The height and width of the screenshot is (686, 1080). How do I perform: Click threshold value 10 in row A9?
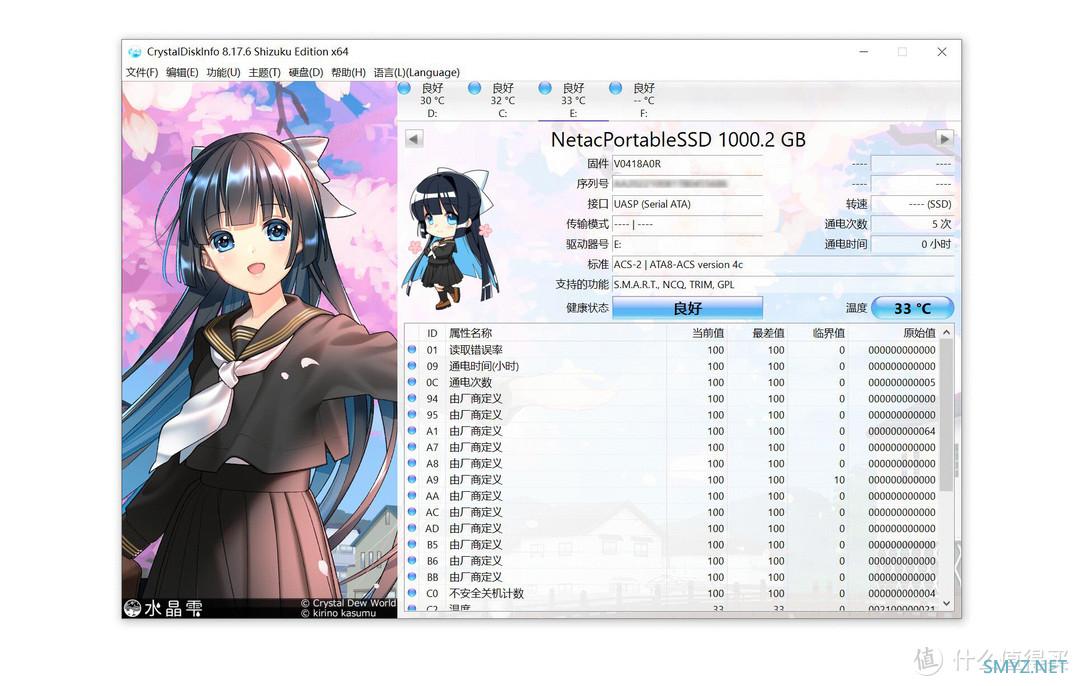tap(839, 480)
